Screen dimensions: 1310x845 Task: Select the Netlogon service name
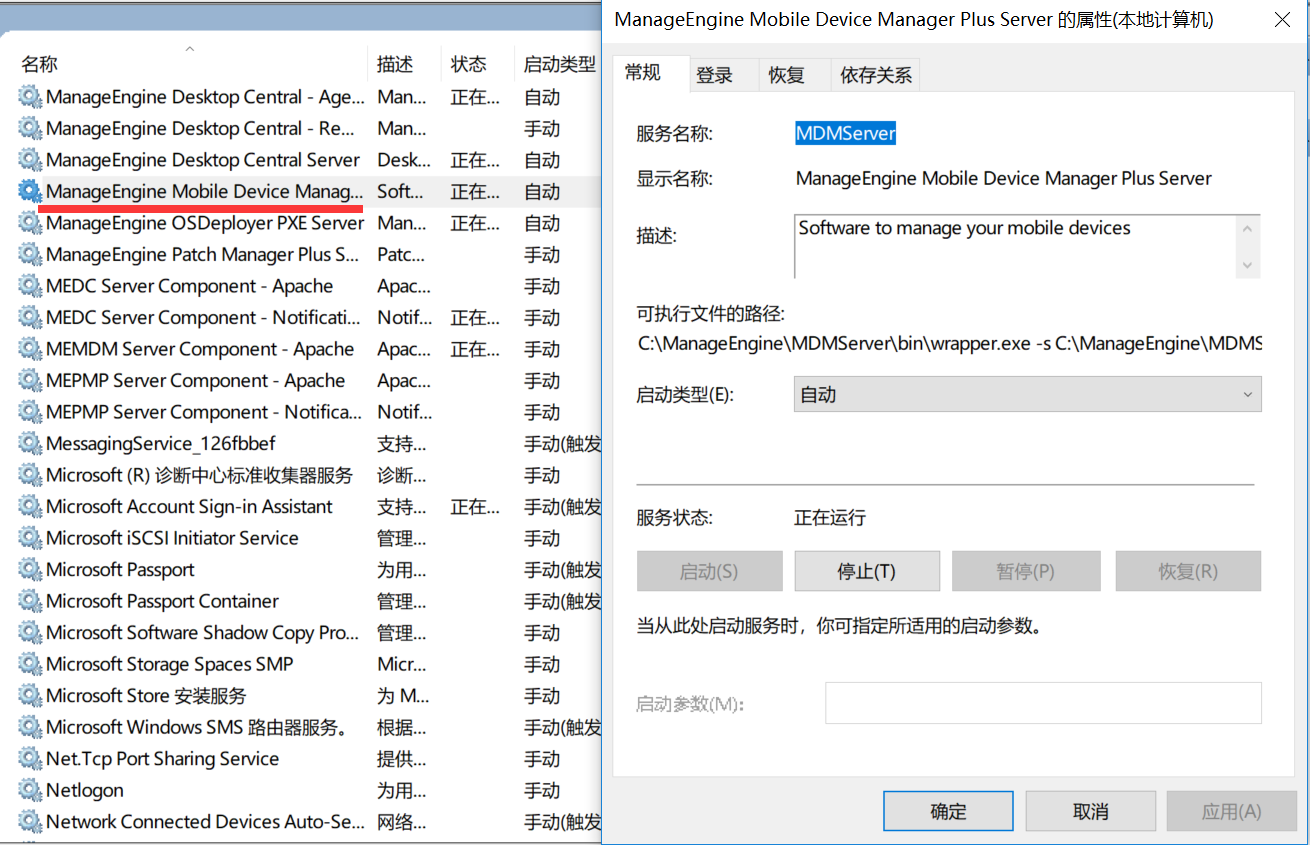point(85,790)
